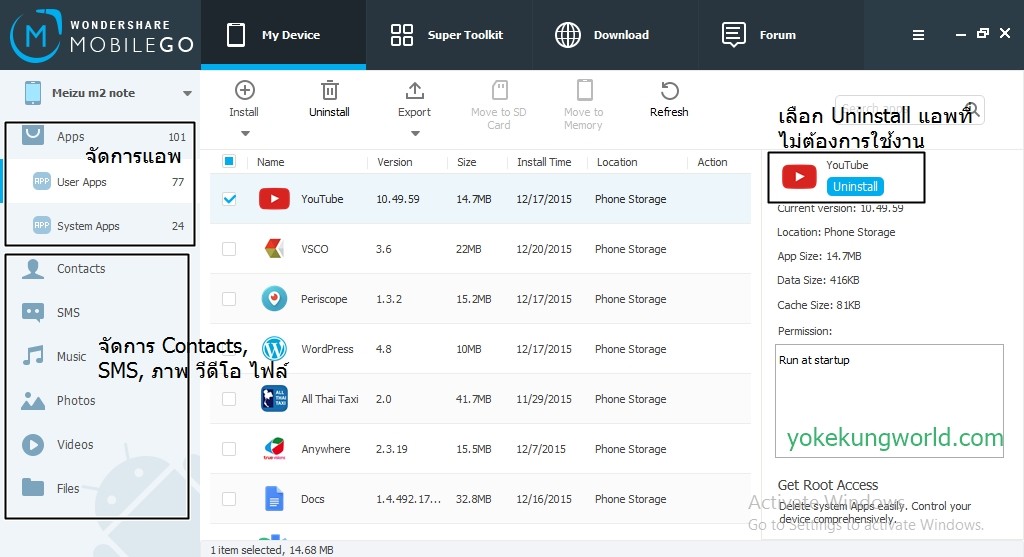This screenshot has width=1024, height=557.
Task: Click the Anywhere app icon
Action: tap(274, 449)
